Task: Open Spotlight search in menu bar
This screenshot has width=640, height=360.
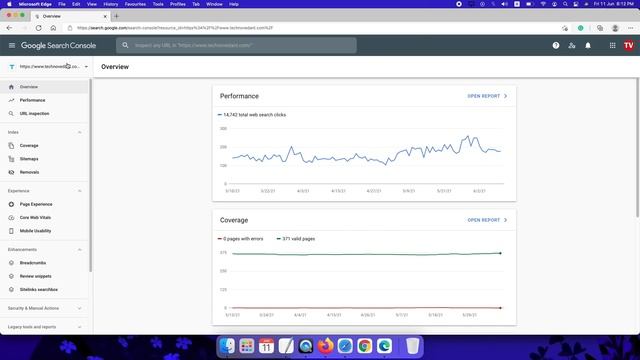Action: pyautogui.click(x=565, y=4)
